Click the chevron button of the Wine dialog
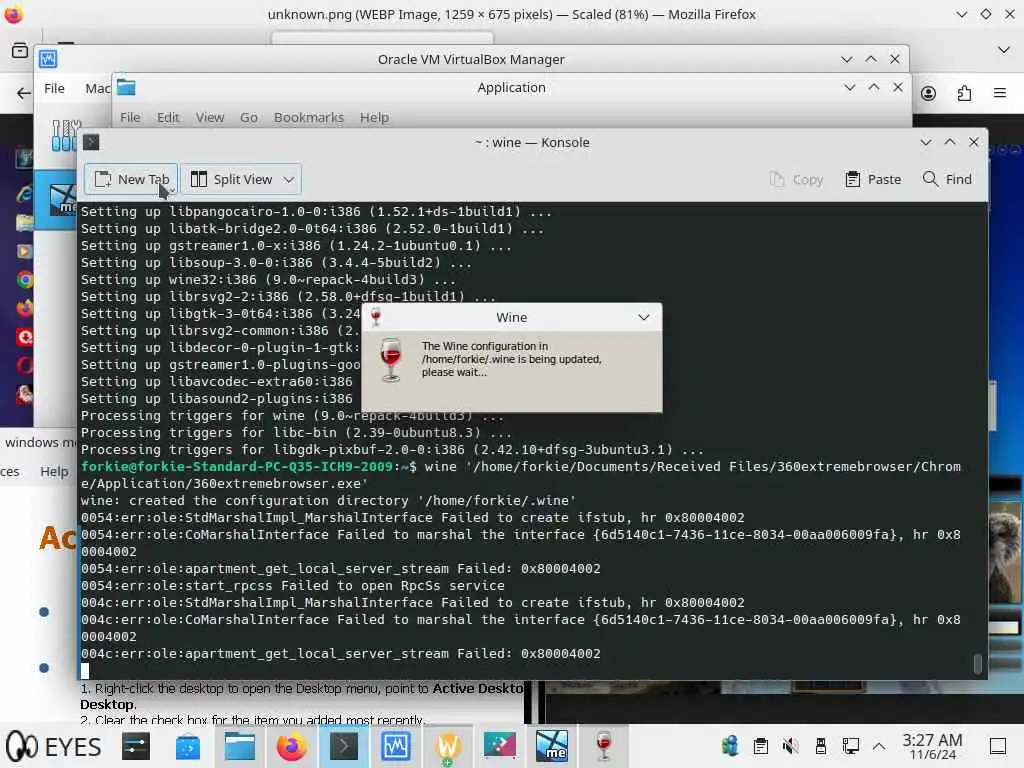The image size is (1024, 768). click(643, 317)
